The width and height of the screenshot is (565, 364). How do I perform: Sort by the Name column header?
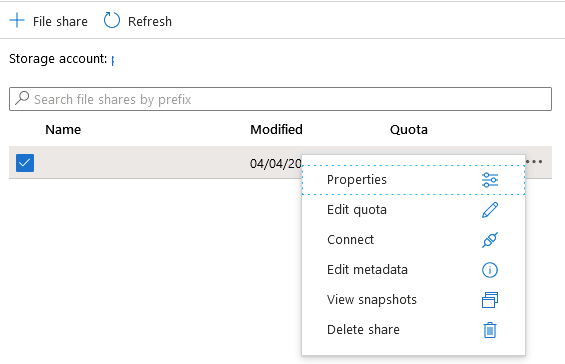tap(63, 129)
